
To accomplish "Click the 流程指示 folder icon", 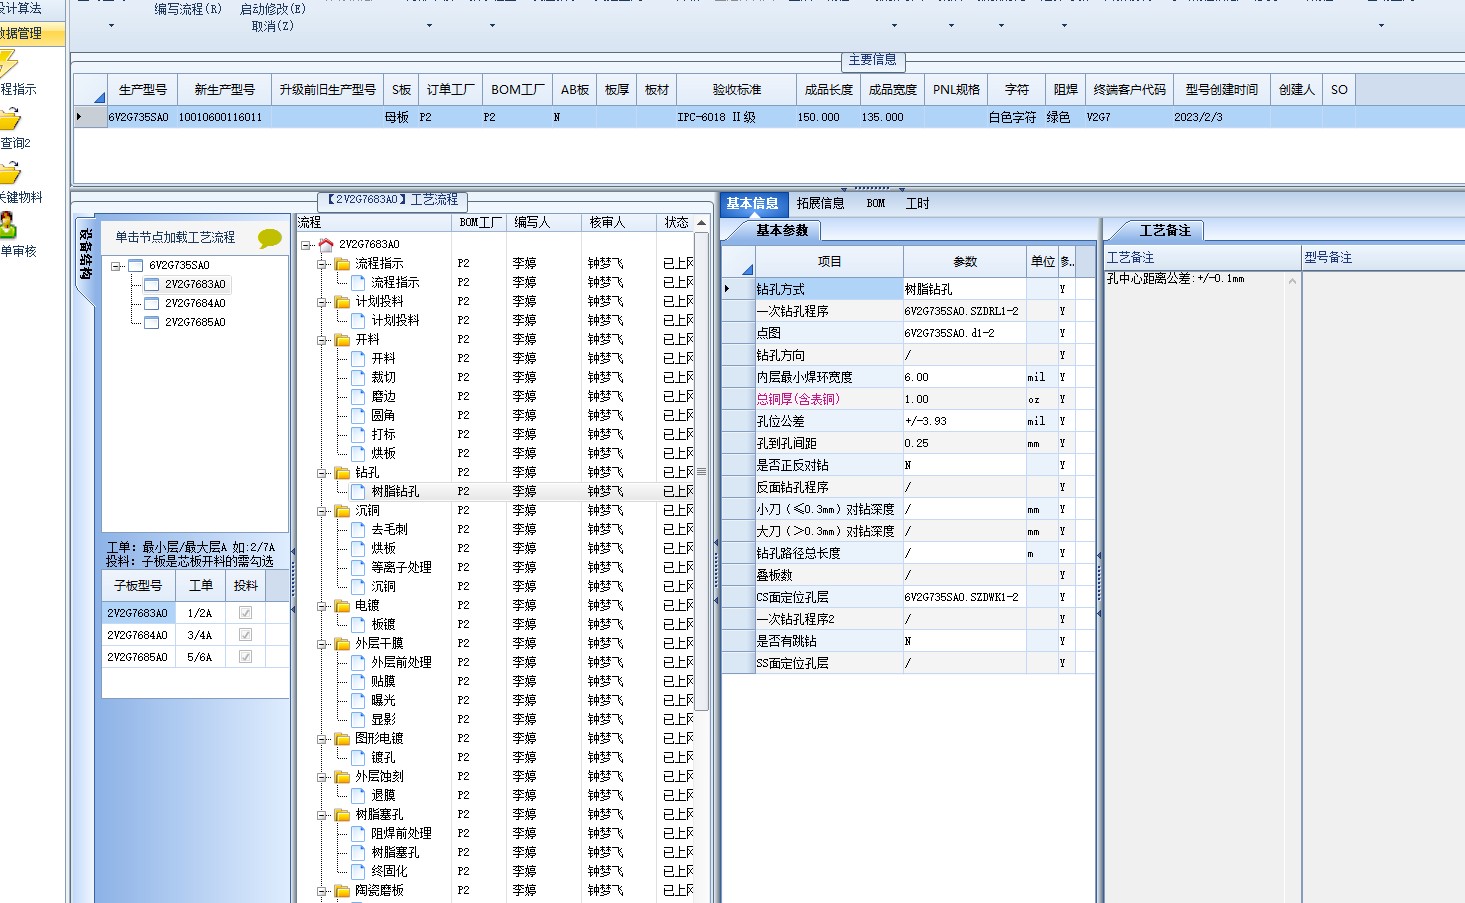I will [342, 263].
